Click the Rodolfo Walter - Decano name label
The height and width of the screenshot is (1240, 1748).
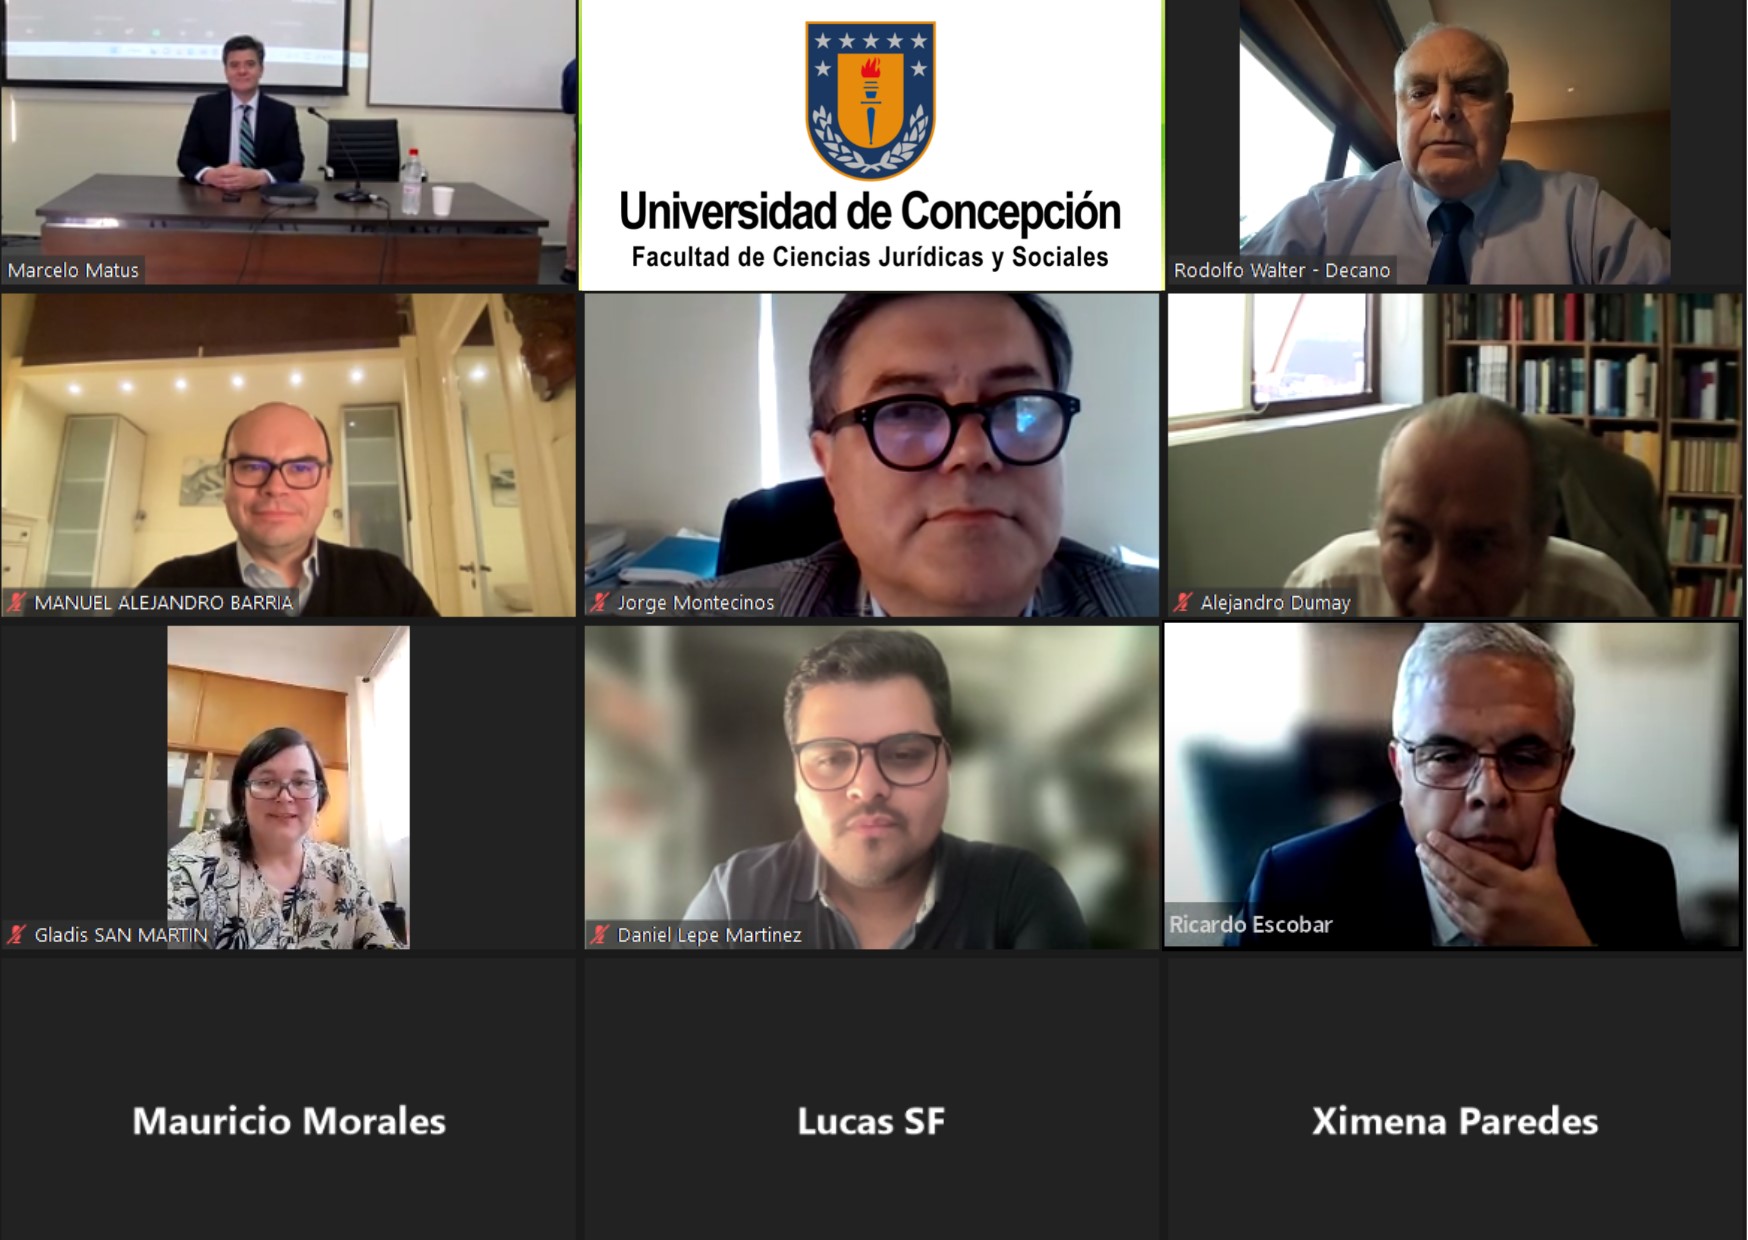point(1282,270)
